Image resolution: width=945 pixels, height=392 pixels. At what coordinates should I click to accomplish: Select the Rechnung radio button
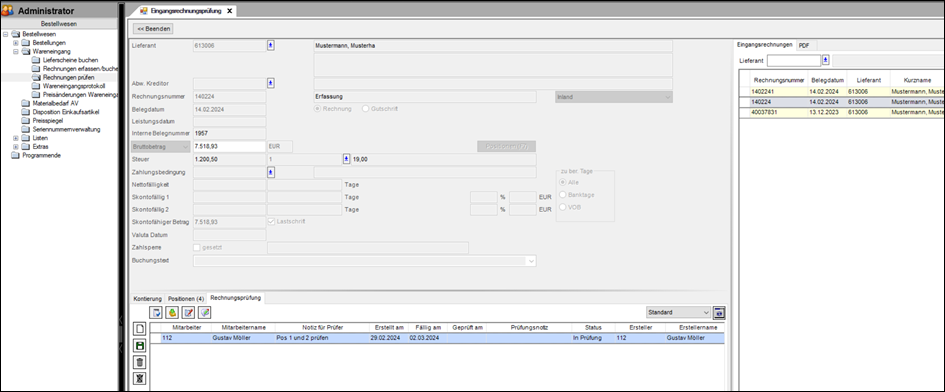tap(318, 109)
